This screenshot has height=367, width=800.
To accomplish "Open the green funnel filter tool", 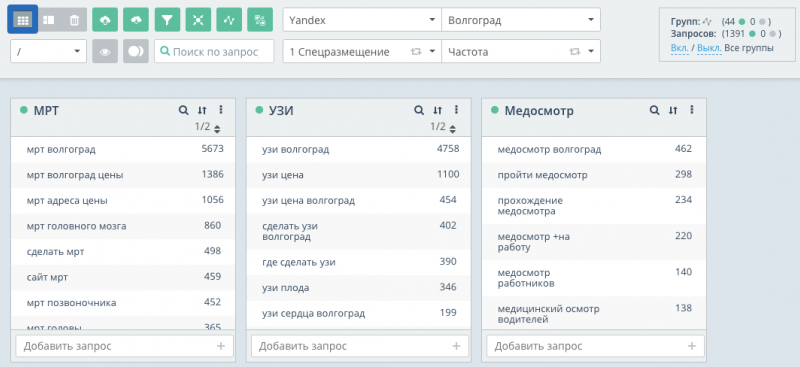I will [167, 20].
